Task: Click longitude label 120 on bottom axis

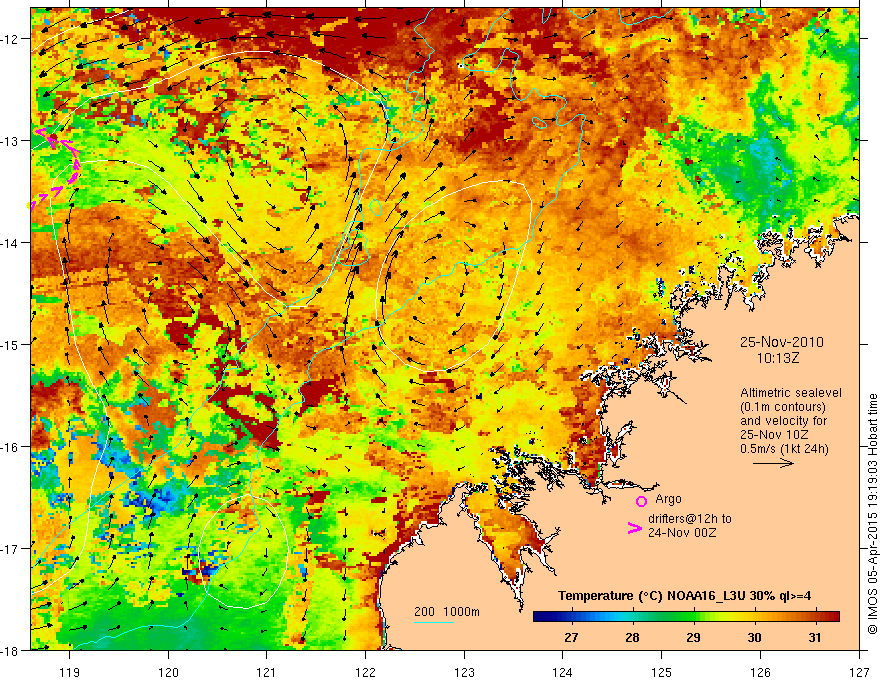Action: [168, 672]
